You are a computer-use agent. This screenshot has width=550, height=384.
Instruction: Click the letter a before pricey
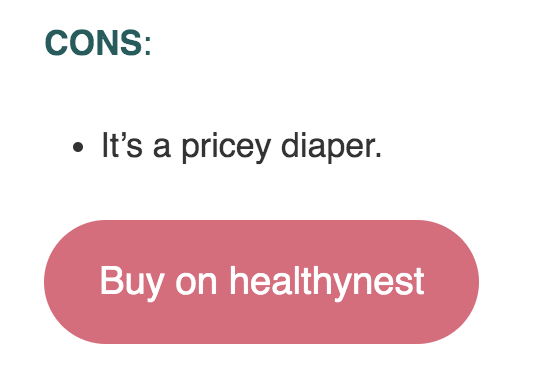tap(162, 148)
